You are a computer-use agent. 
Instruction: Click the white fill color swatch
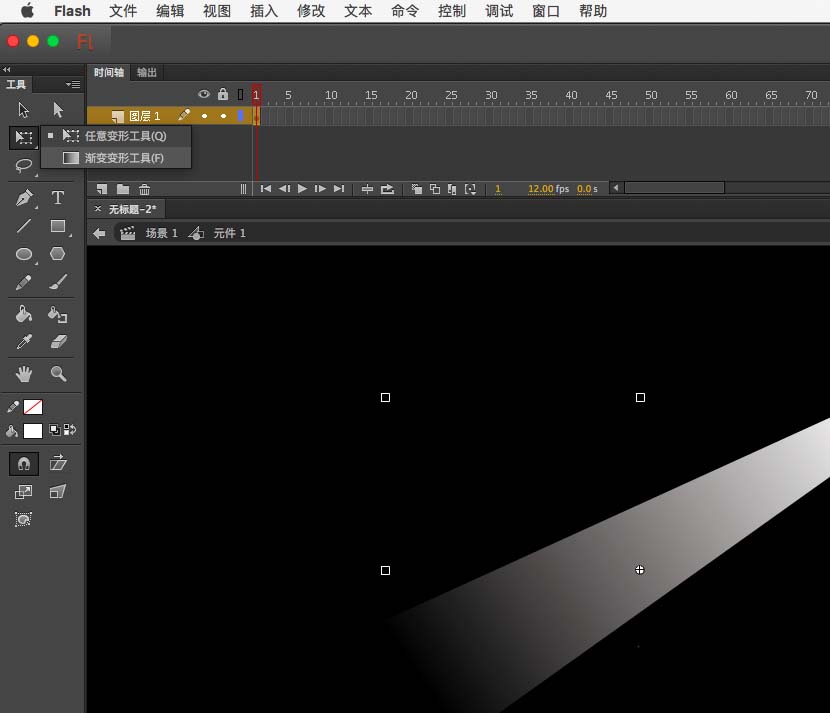[33, 431]
